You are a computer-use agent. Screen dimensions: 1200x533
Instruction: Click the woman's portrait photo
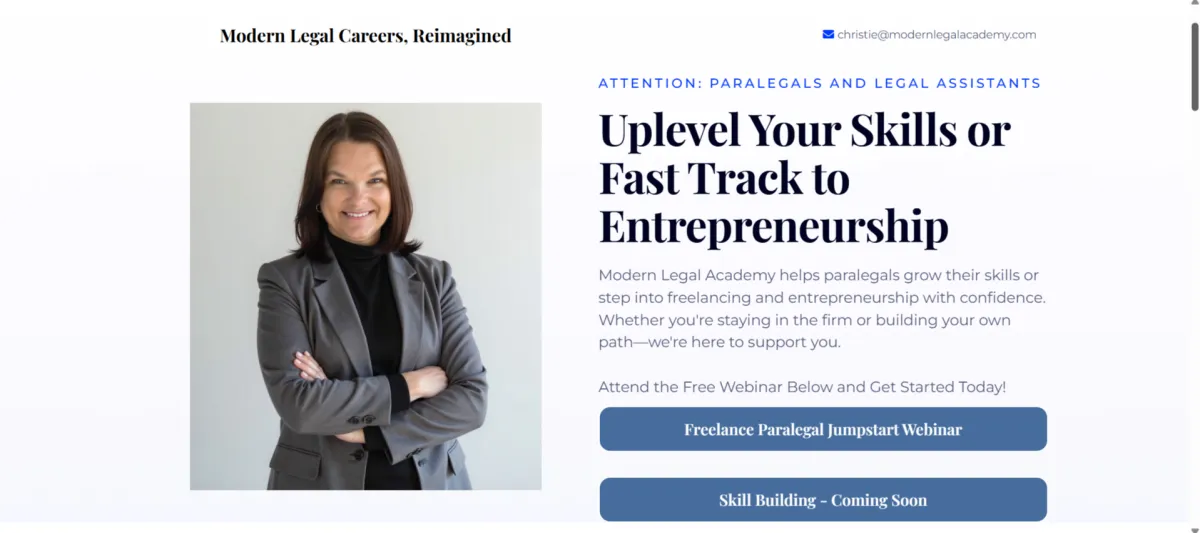coord(365,296)
